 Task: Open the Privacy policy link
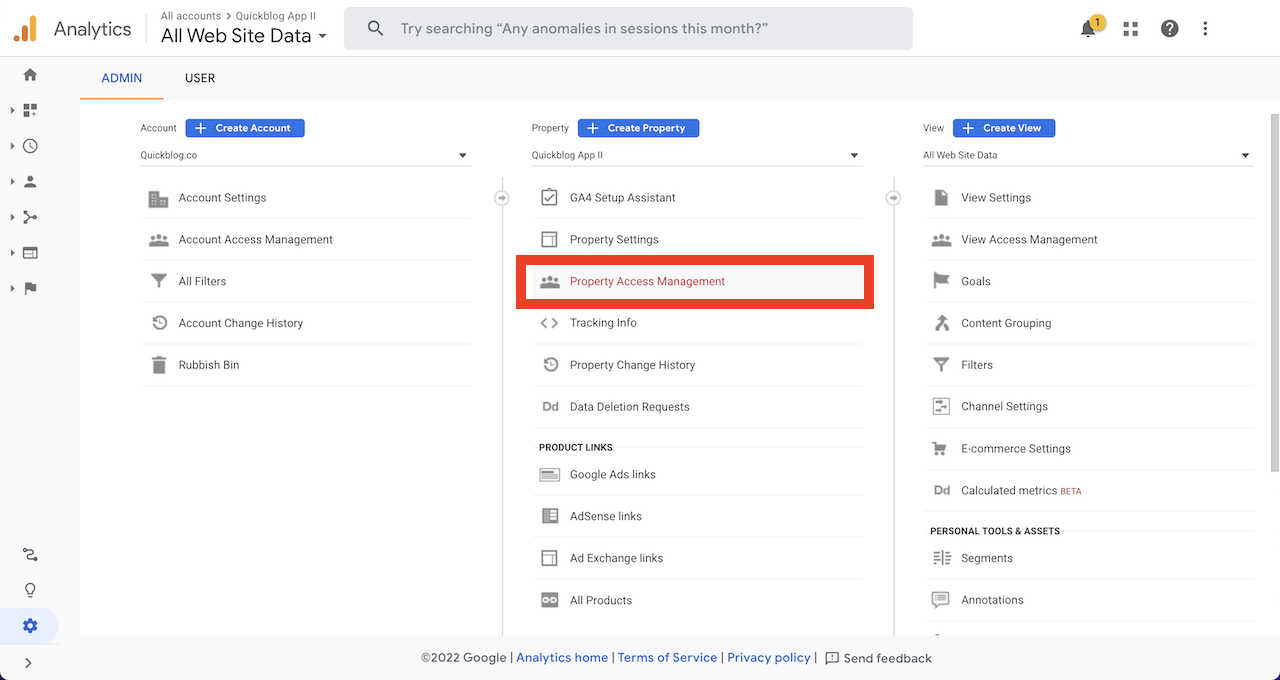pyautogui.click(x=769, y=658)
